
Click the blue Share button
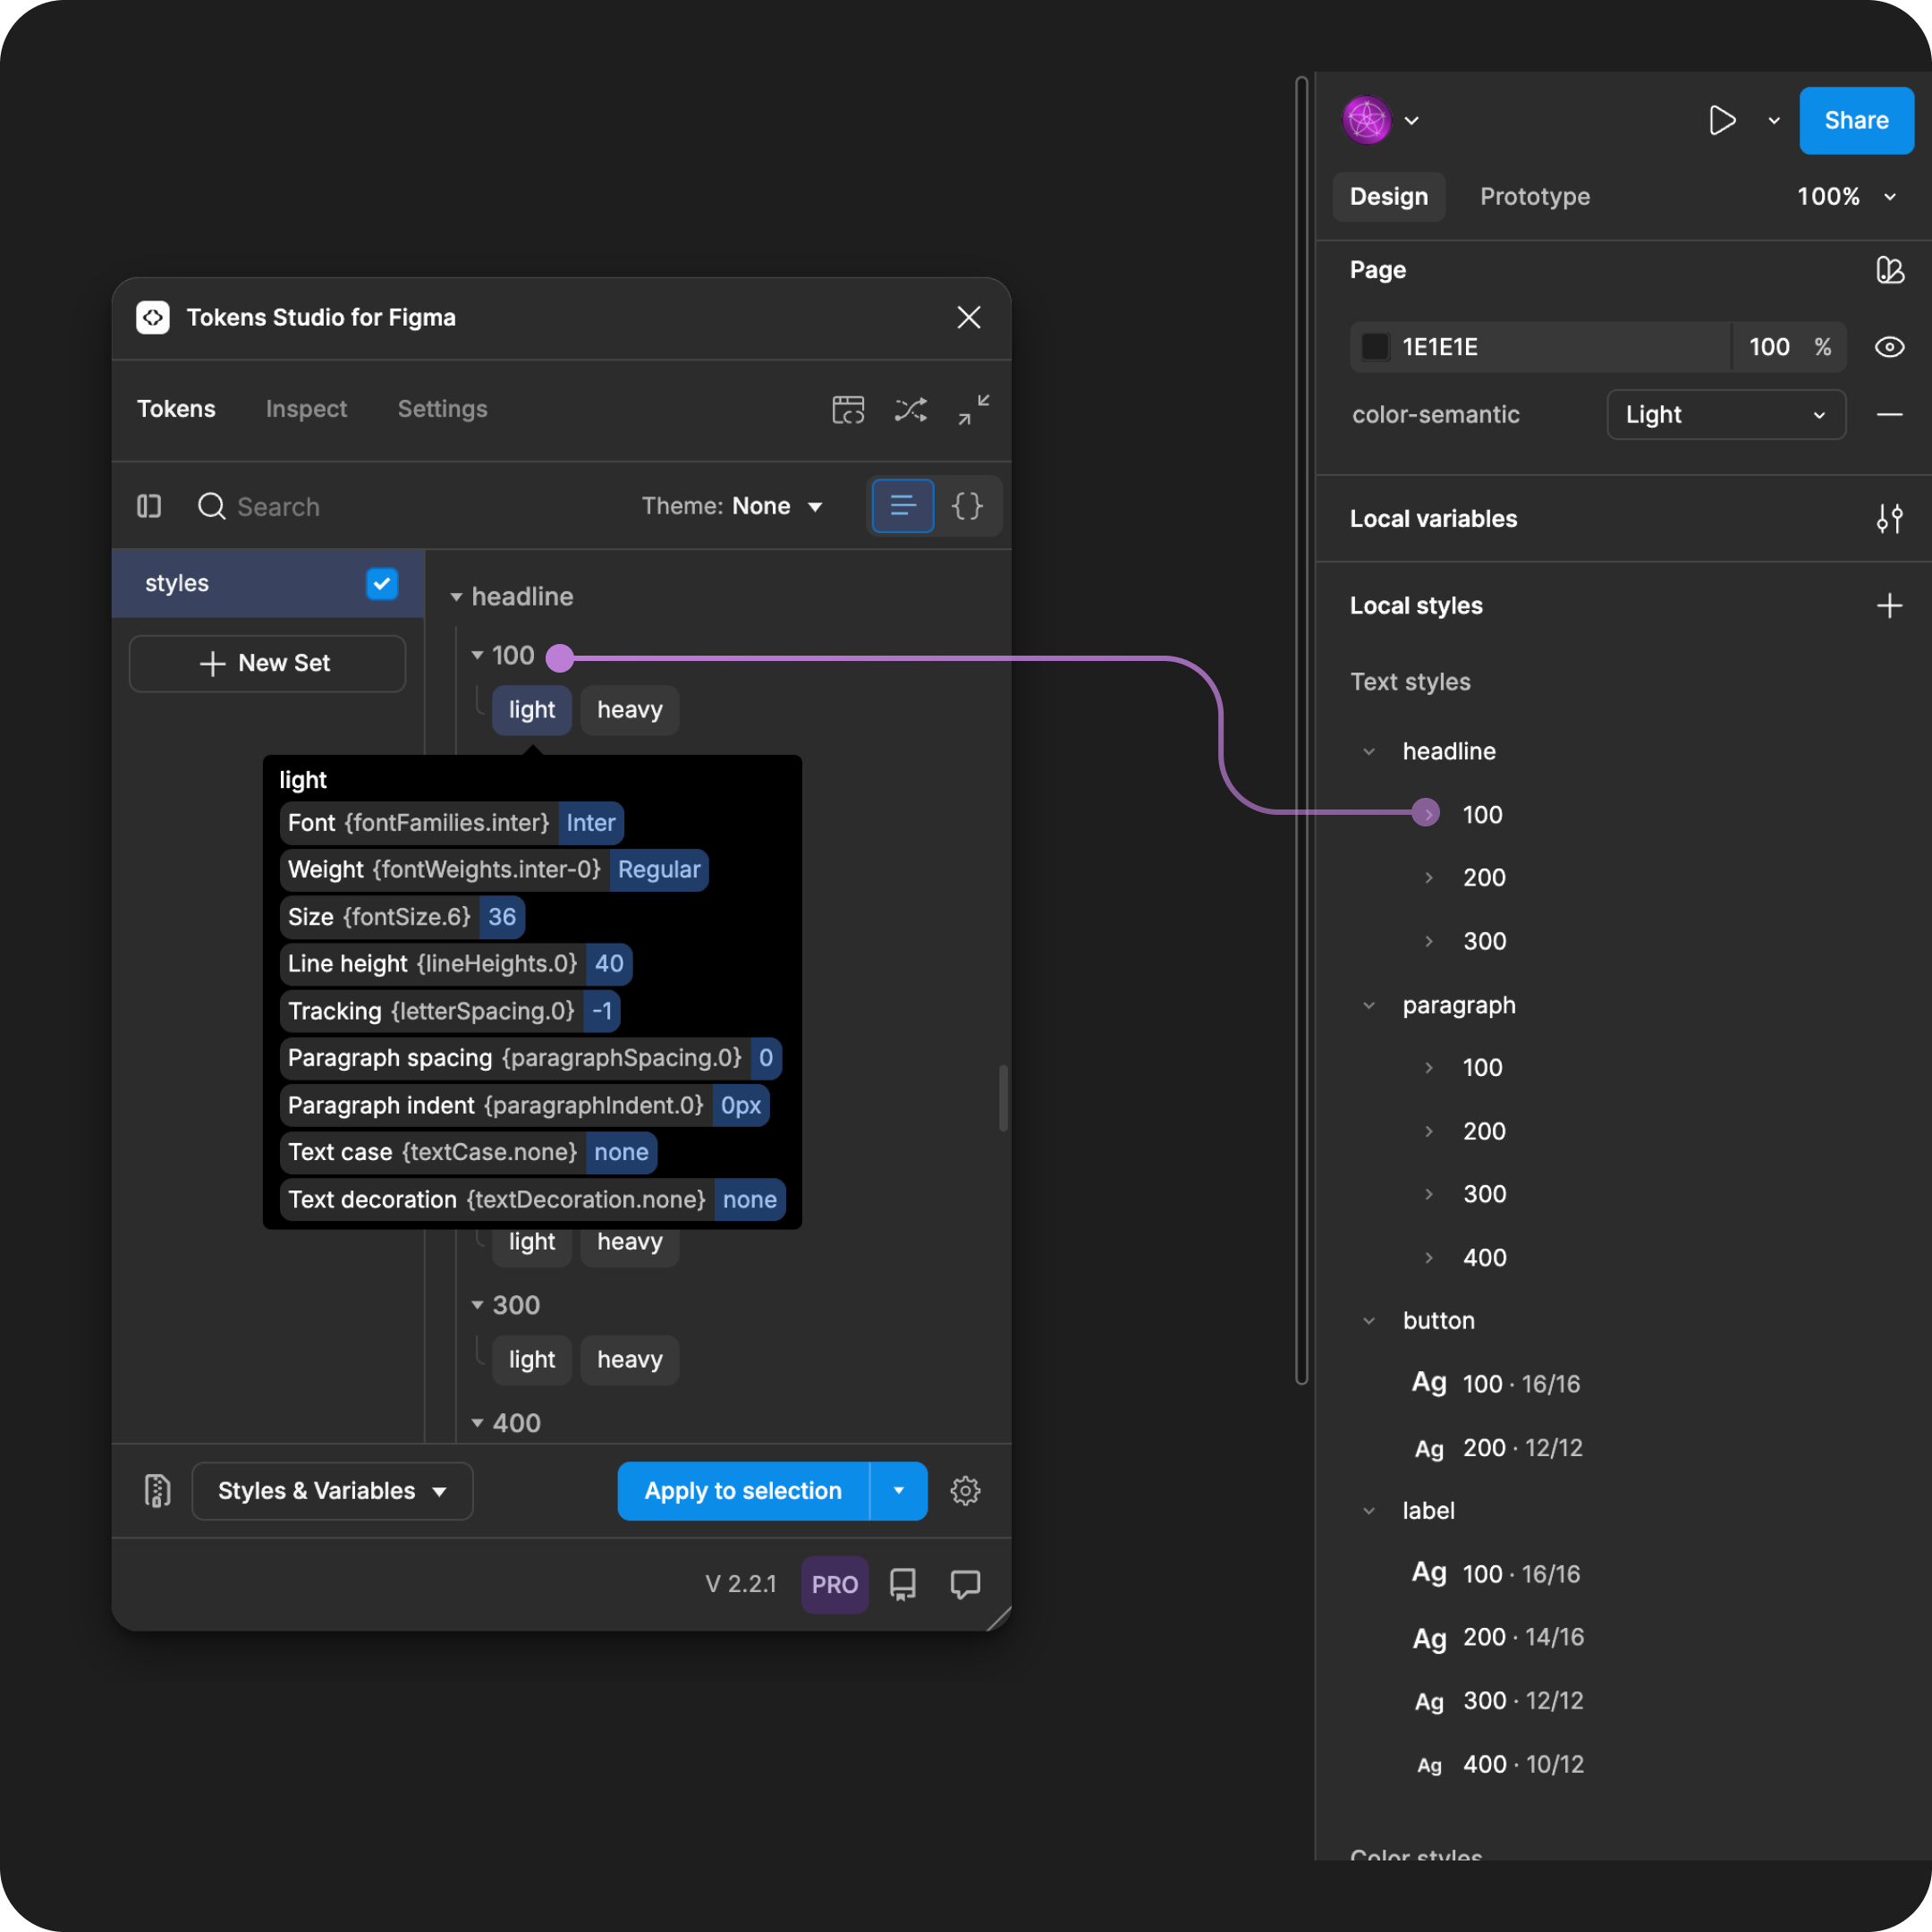[x=1856, y=120]
